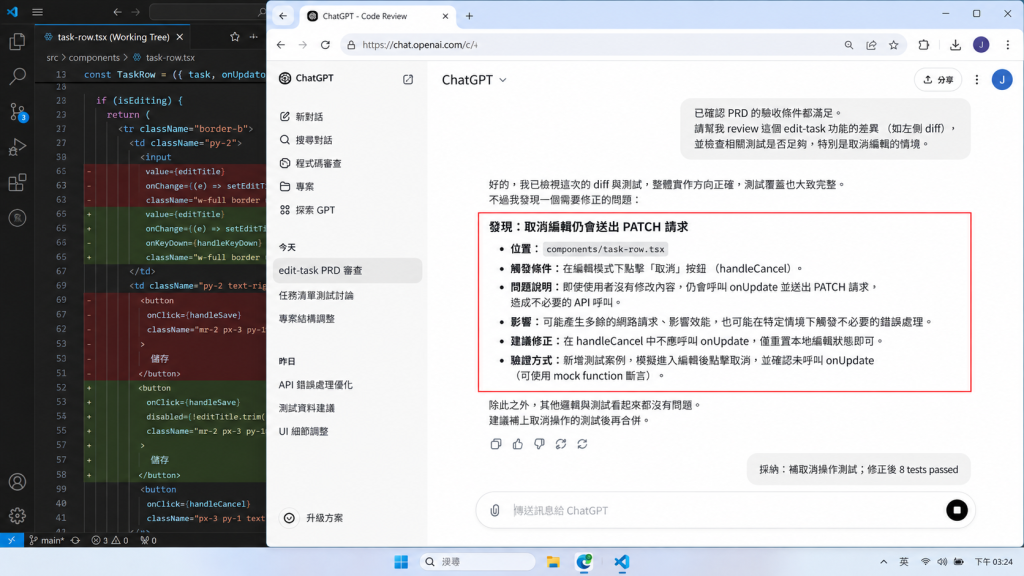Click the new chat compose icon in sidebar header
Image resolution: width=1024 pixels, height=576 pixels.
click(x=408, y=79)
